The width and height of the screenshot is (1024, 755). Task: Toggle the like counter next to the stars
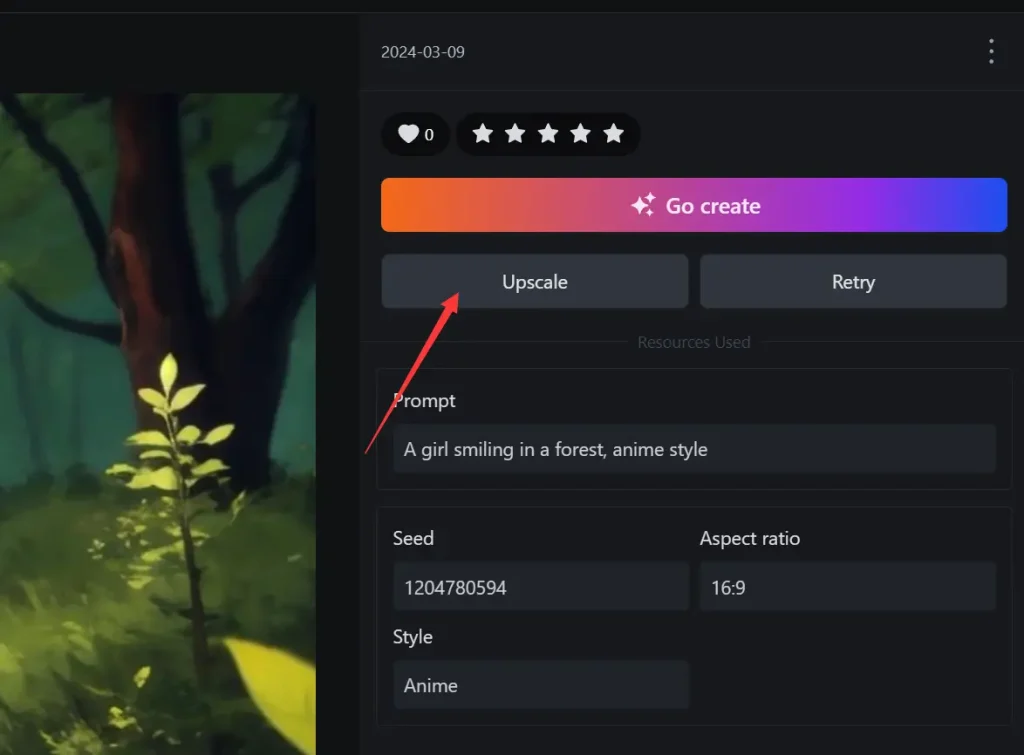[415, 134]
